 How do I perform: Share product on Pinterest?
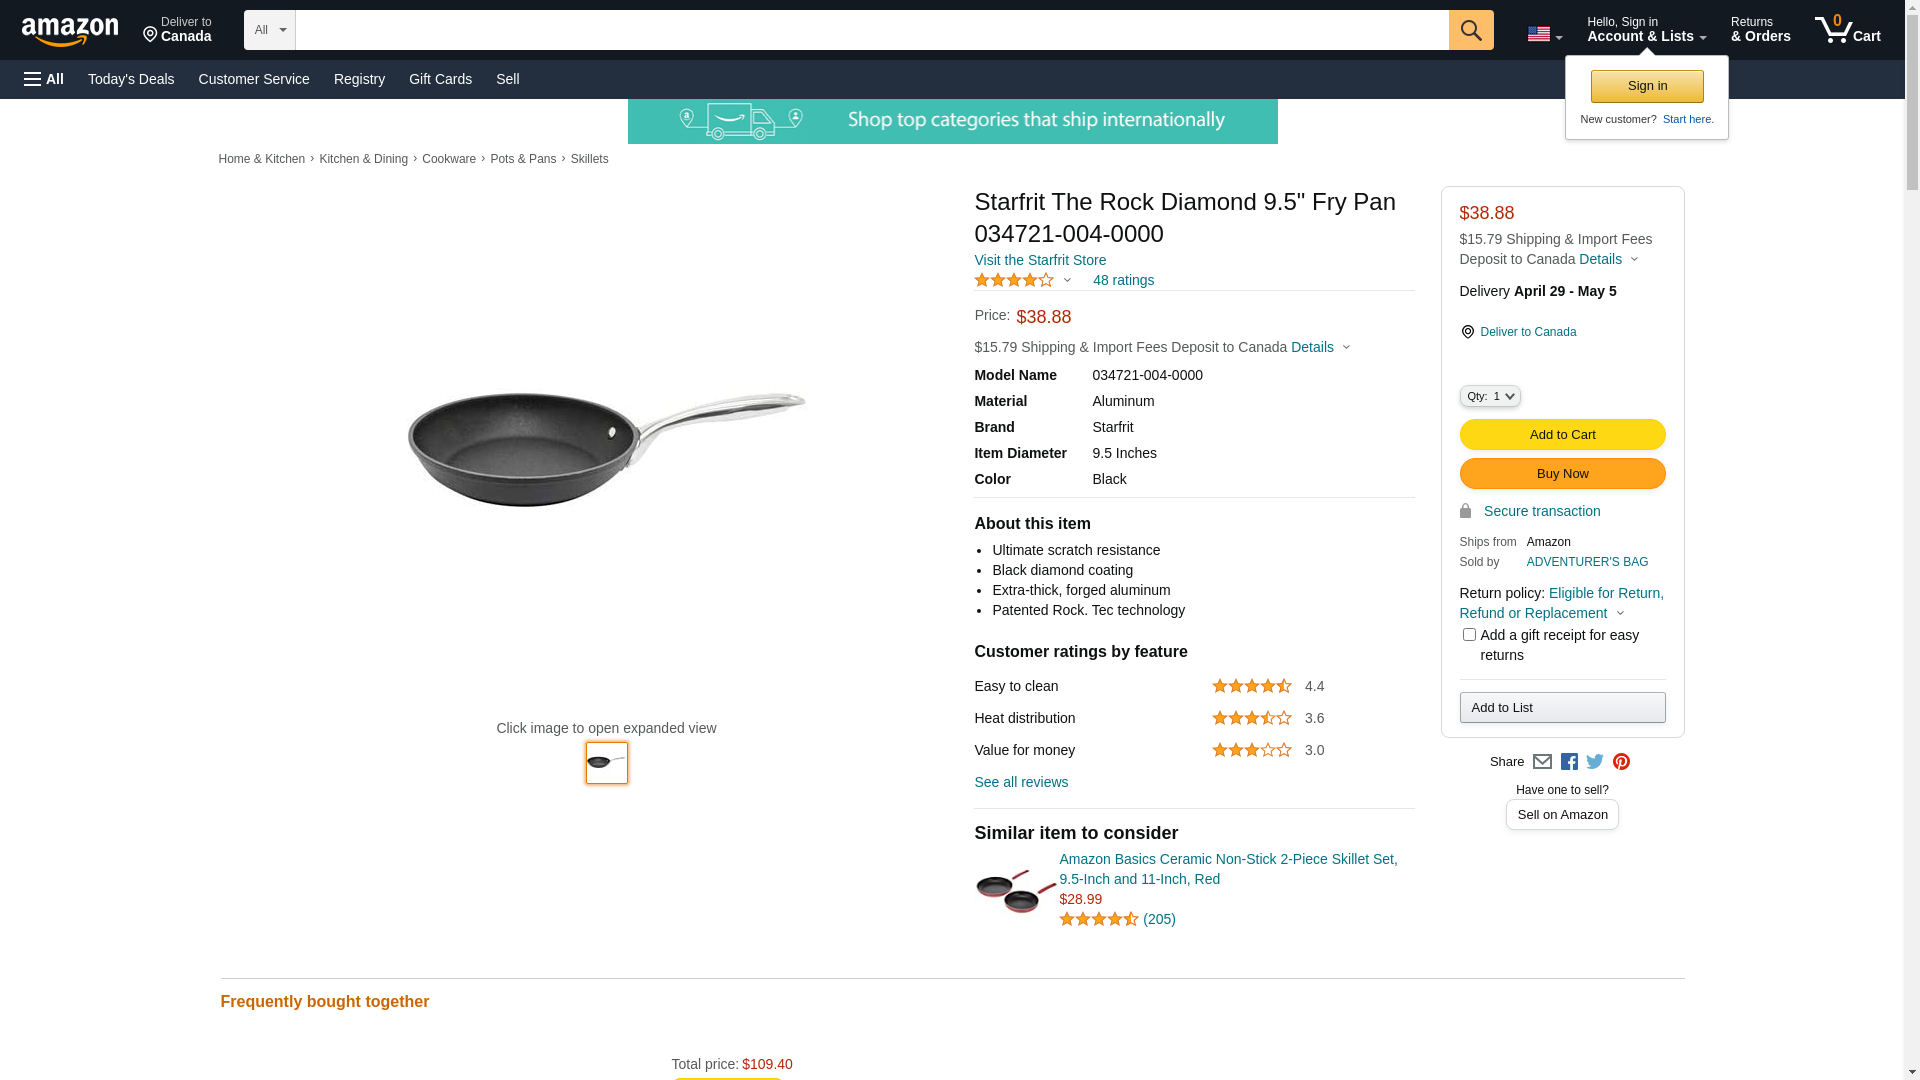coord(1621,762)
